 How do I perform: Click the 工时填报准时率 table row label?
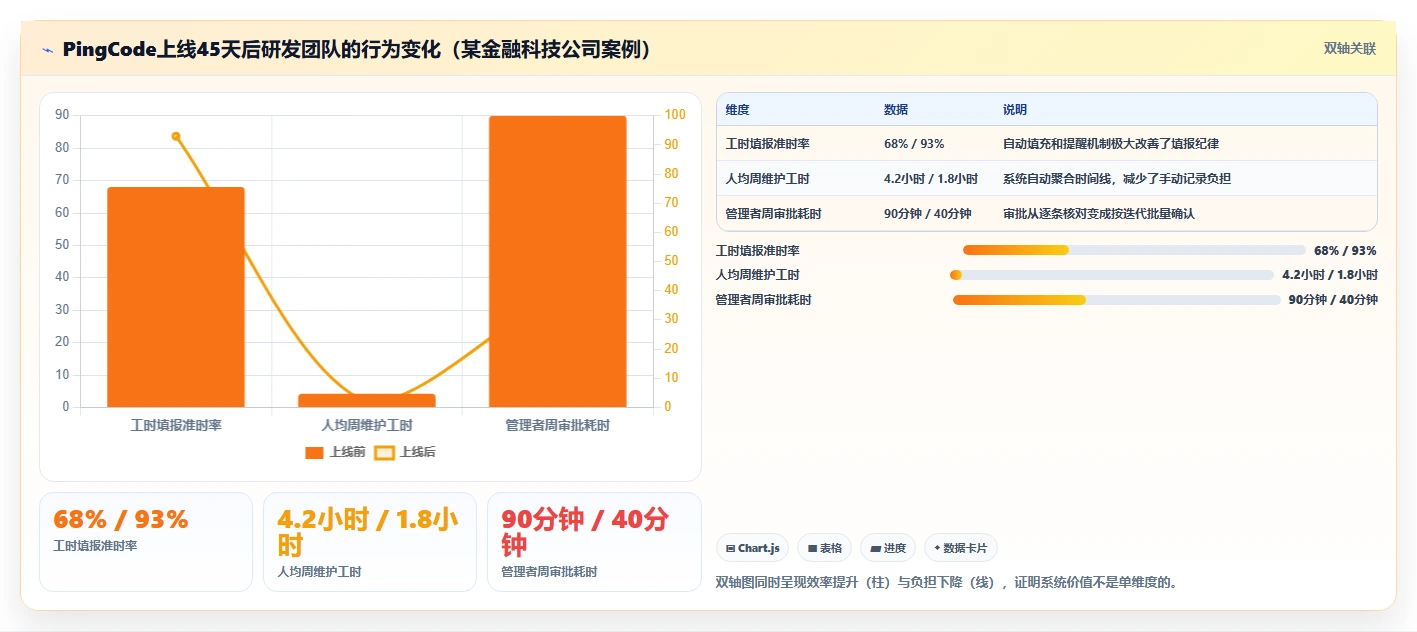pyautogui.click(x=768, y=144)
